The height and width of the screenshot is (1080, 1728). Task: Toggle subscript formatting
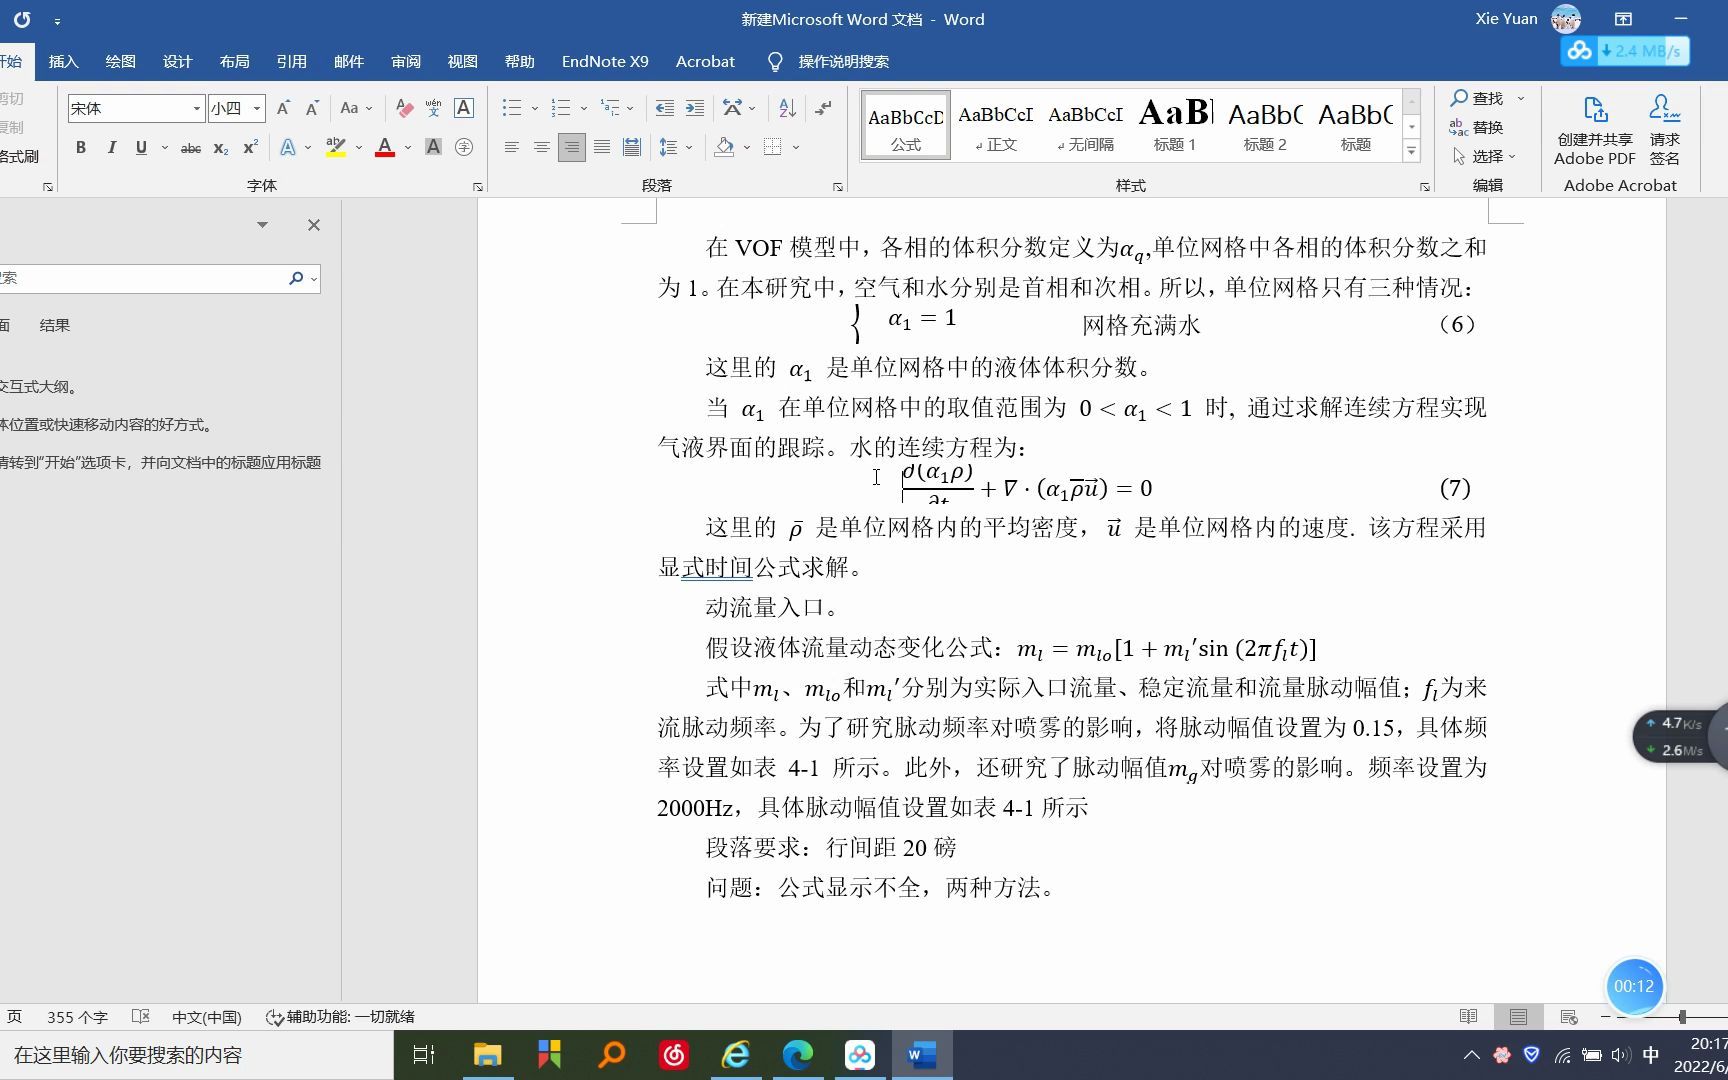pos(221,147)
